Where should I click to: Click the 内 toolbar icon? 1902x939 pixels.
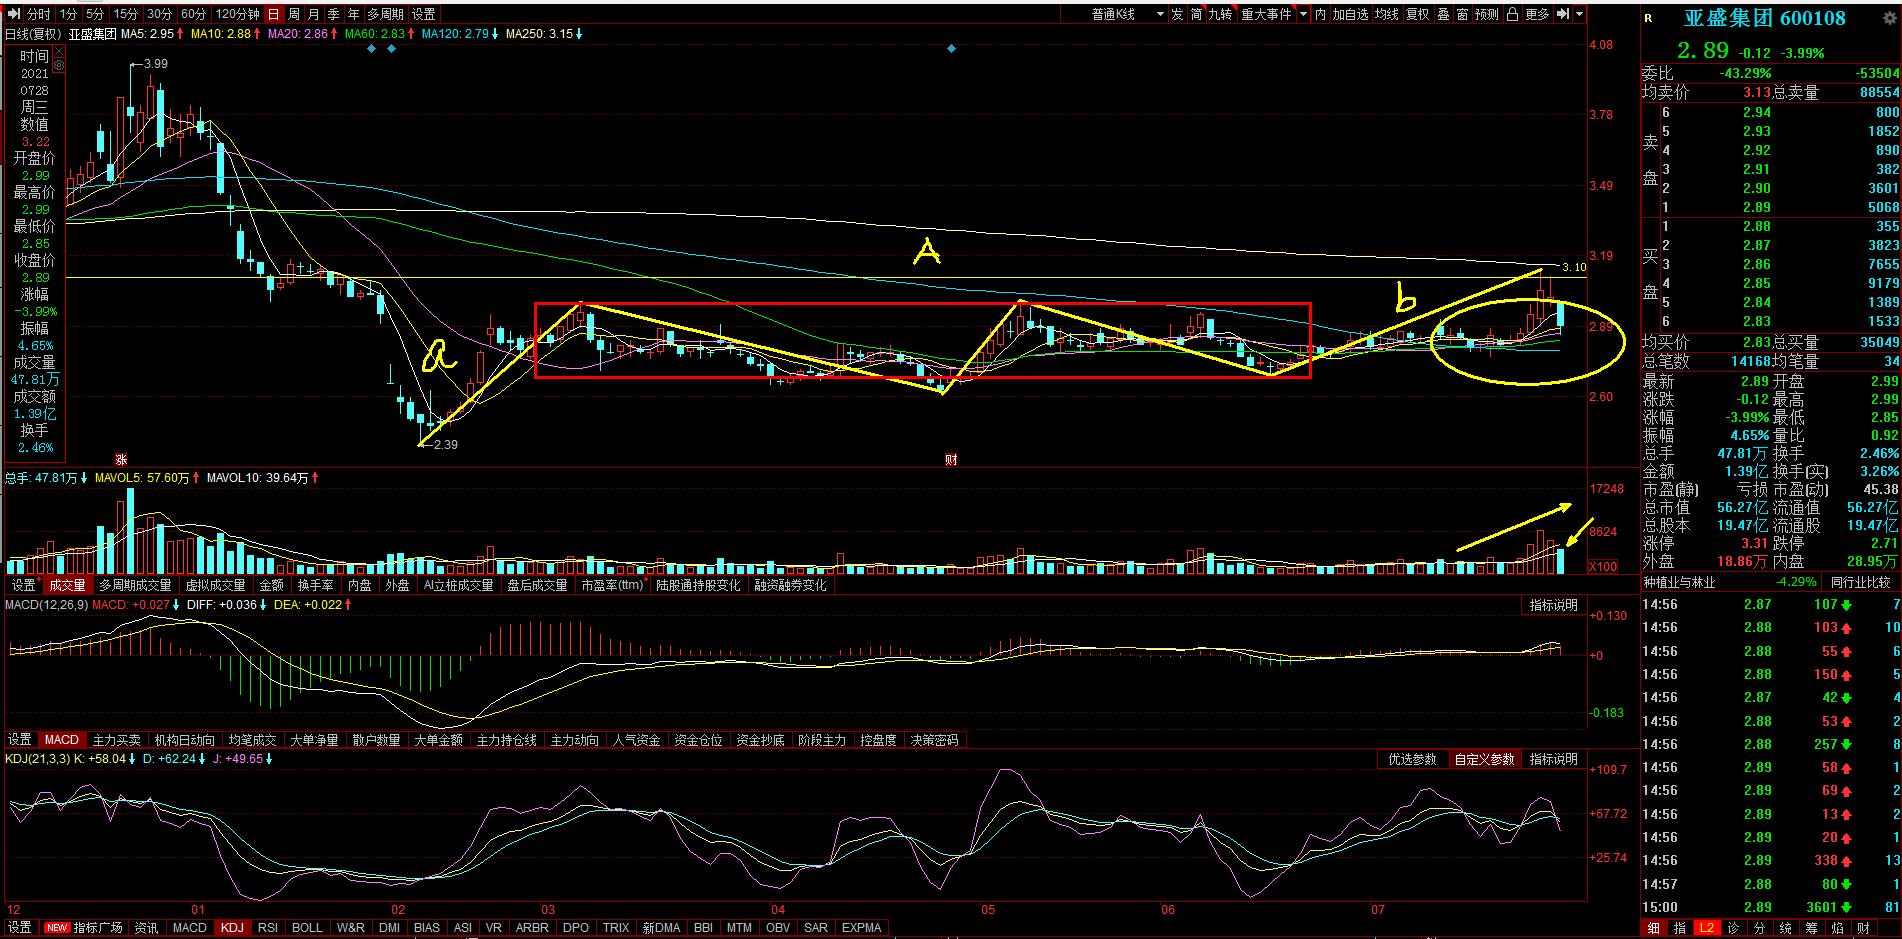(x=1320, y=14)
